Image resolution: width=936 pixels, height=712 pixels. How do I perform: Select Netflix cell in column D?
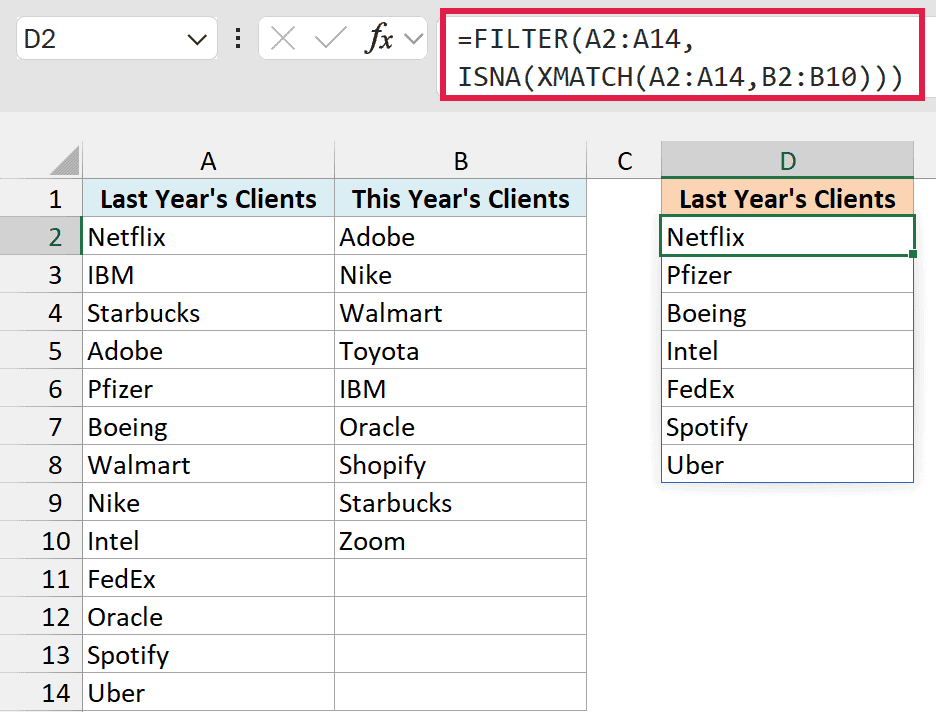tap(787, 236)
